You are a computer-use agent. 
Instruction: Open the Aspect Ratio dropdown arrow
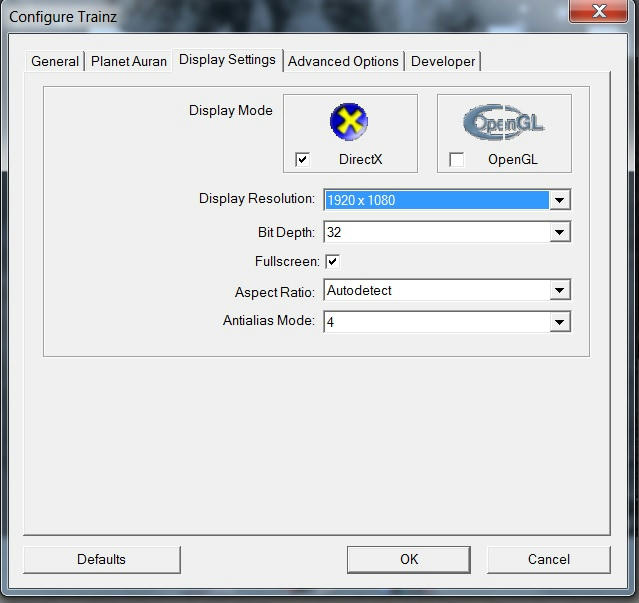[x=560, y=290]
